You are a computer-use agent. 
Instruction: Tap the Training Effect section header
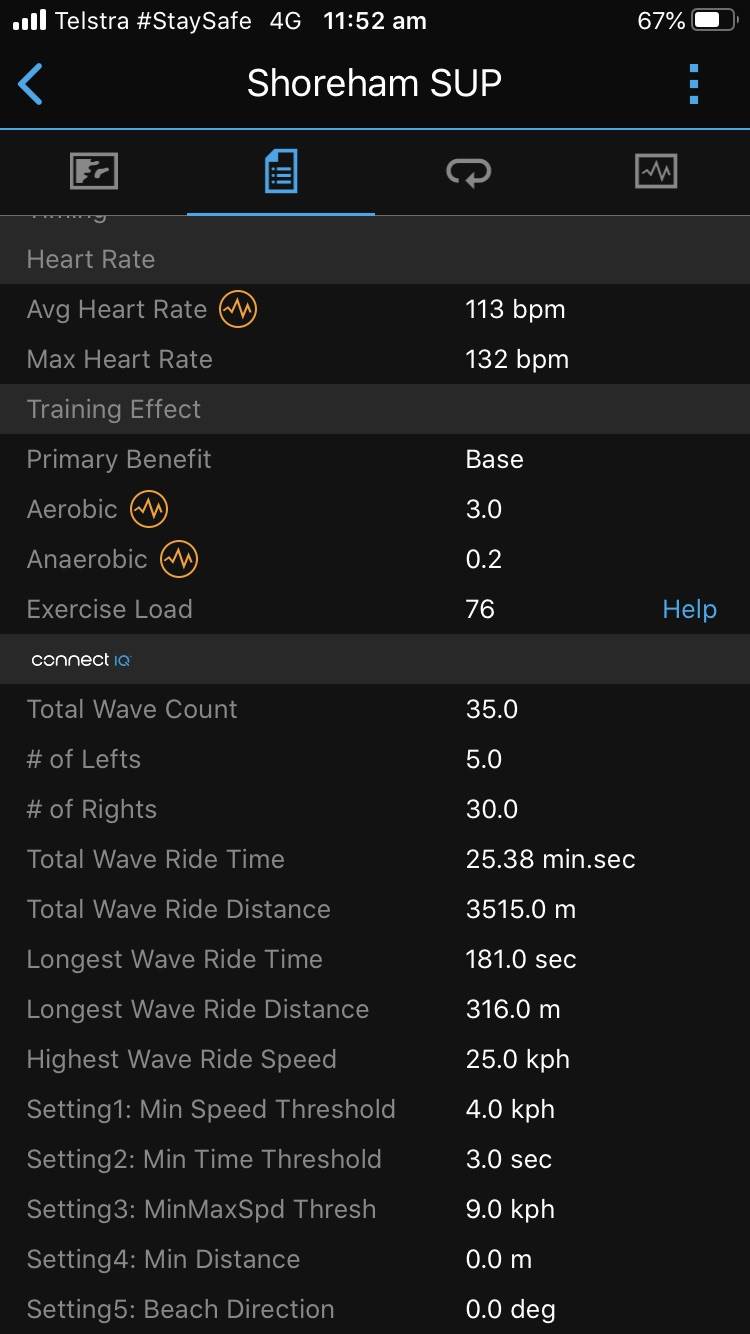point(114,409)
